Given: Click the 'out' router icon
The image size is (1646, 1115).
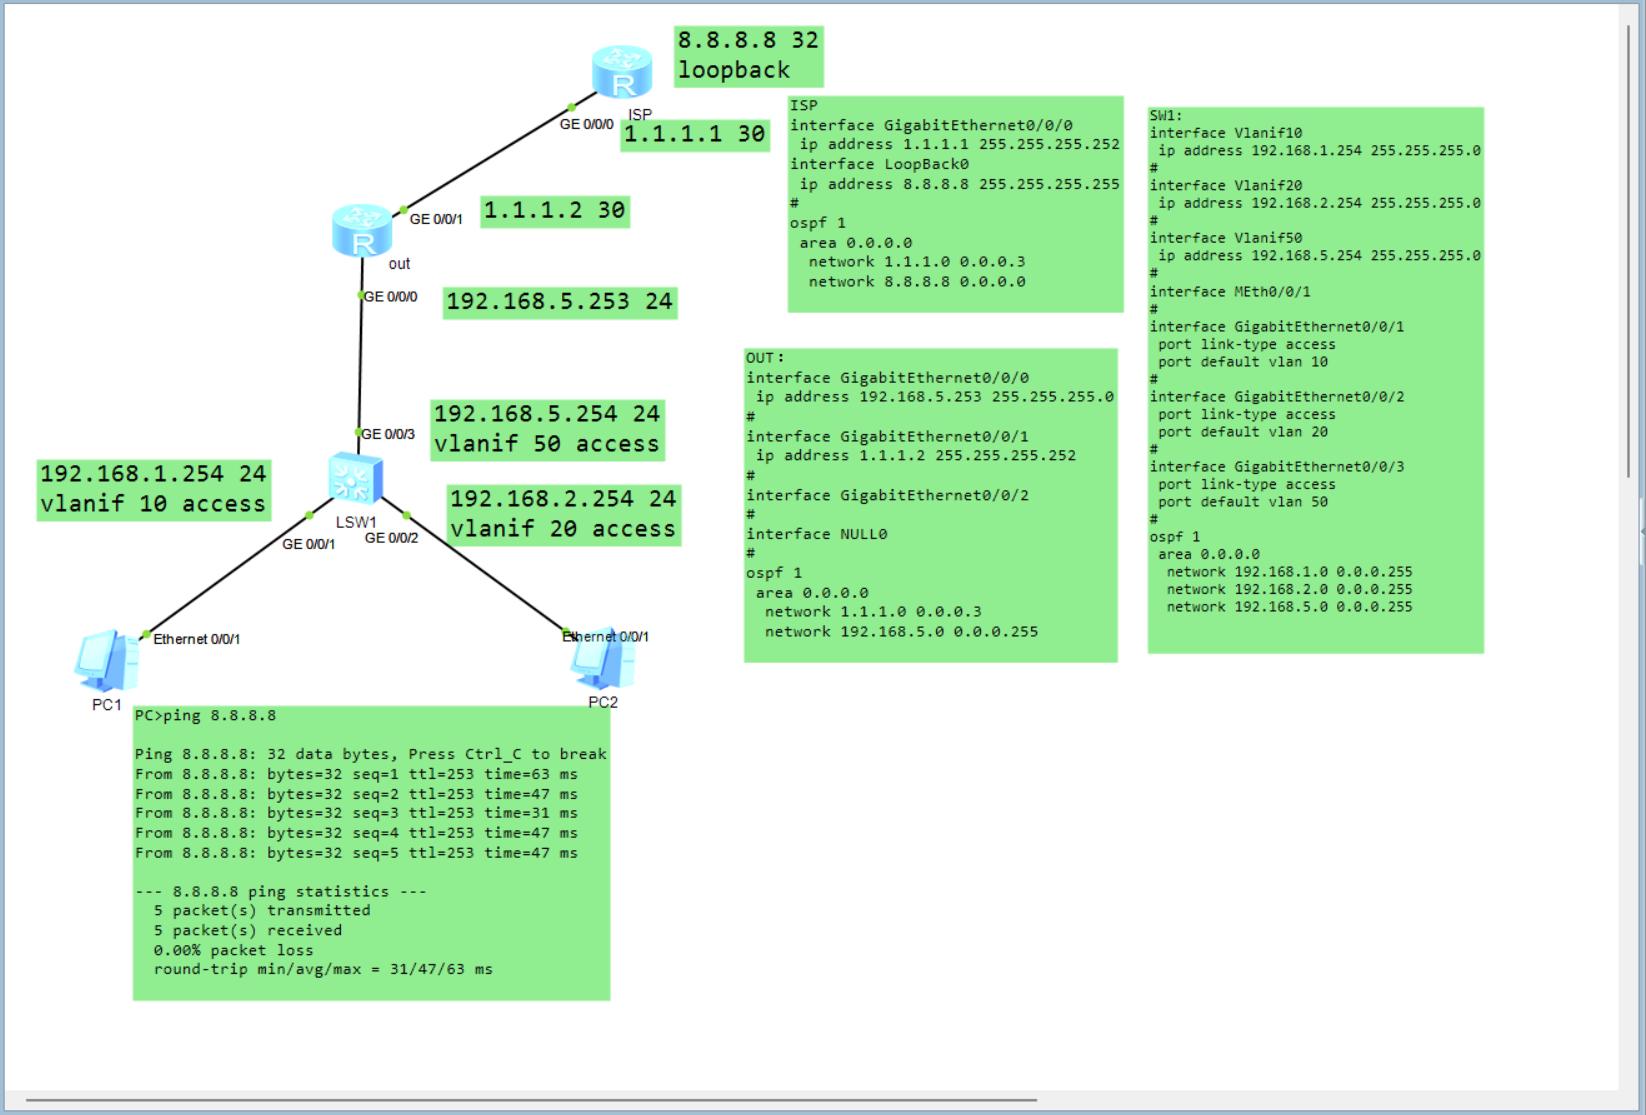Looking at the screenshot, I should 361,230.
